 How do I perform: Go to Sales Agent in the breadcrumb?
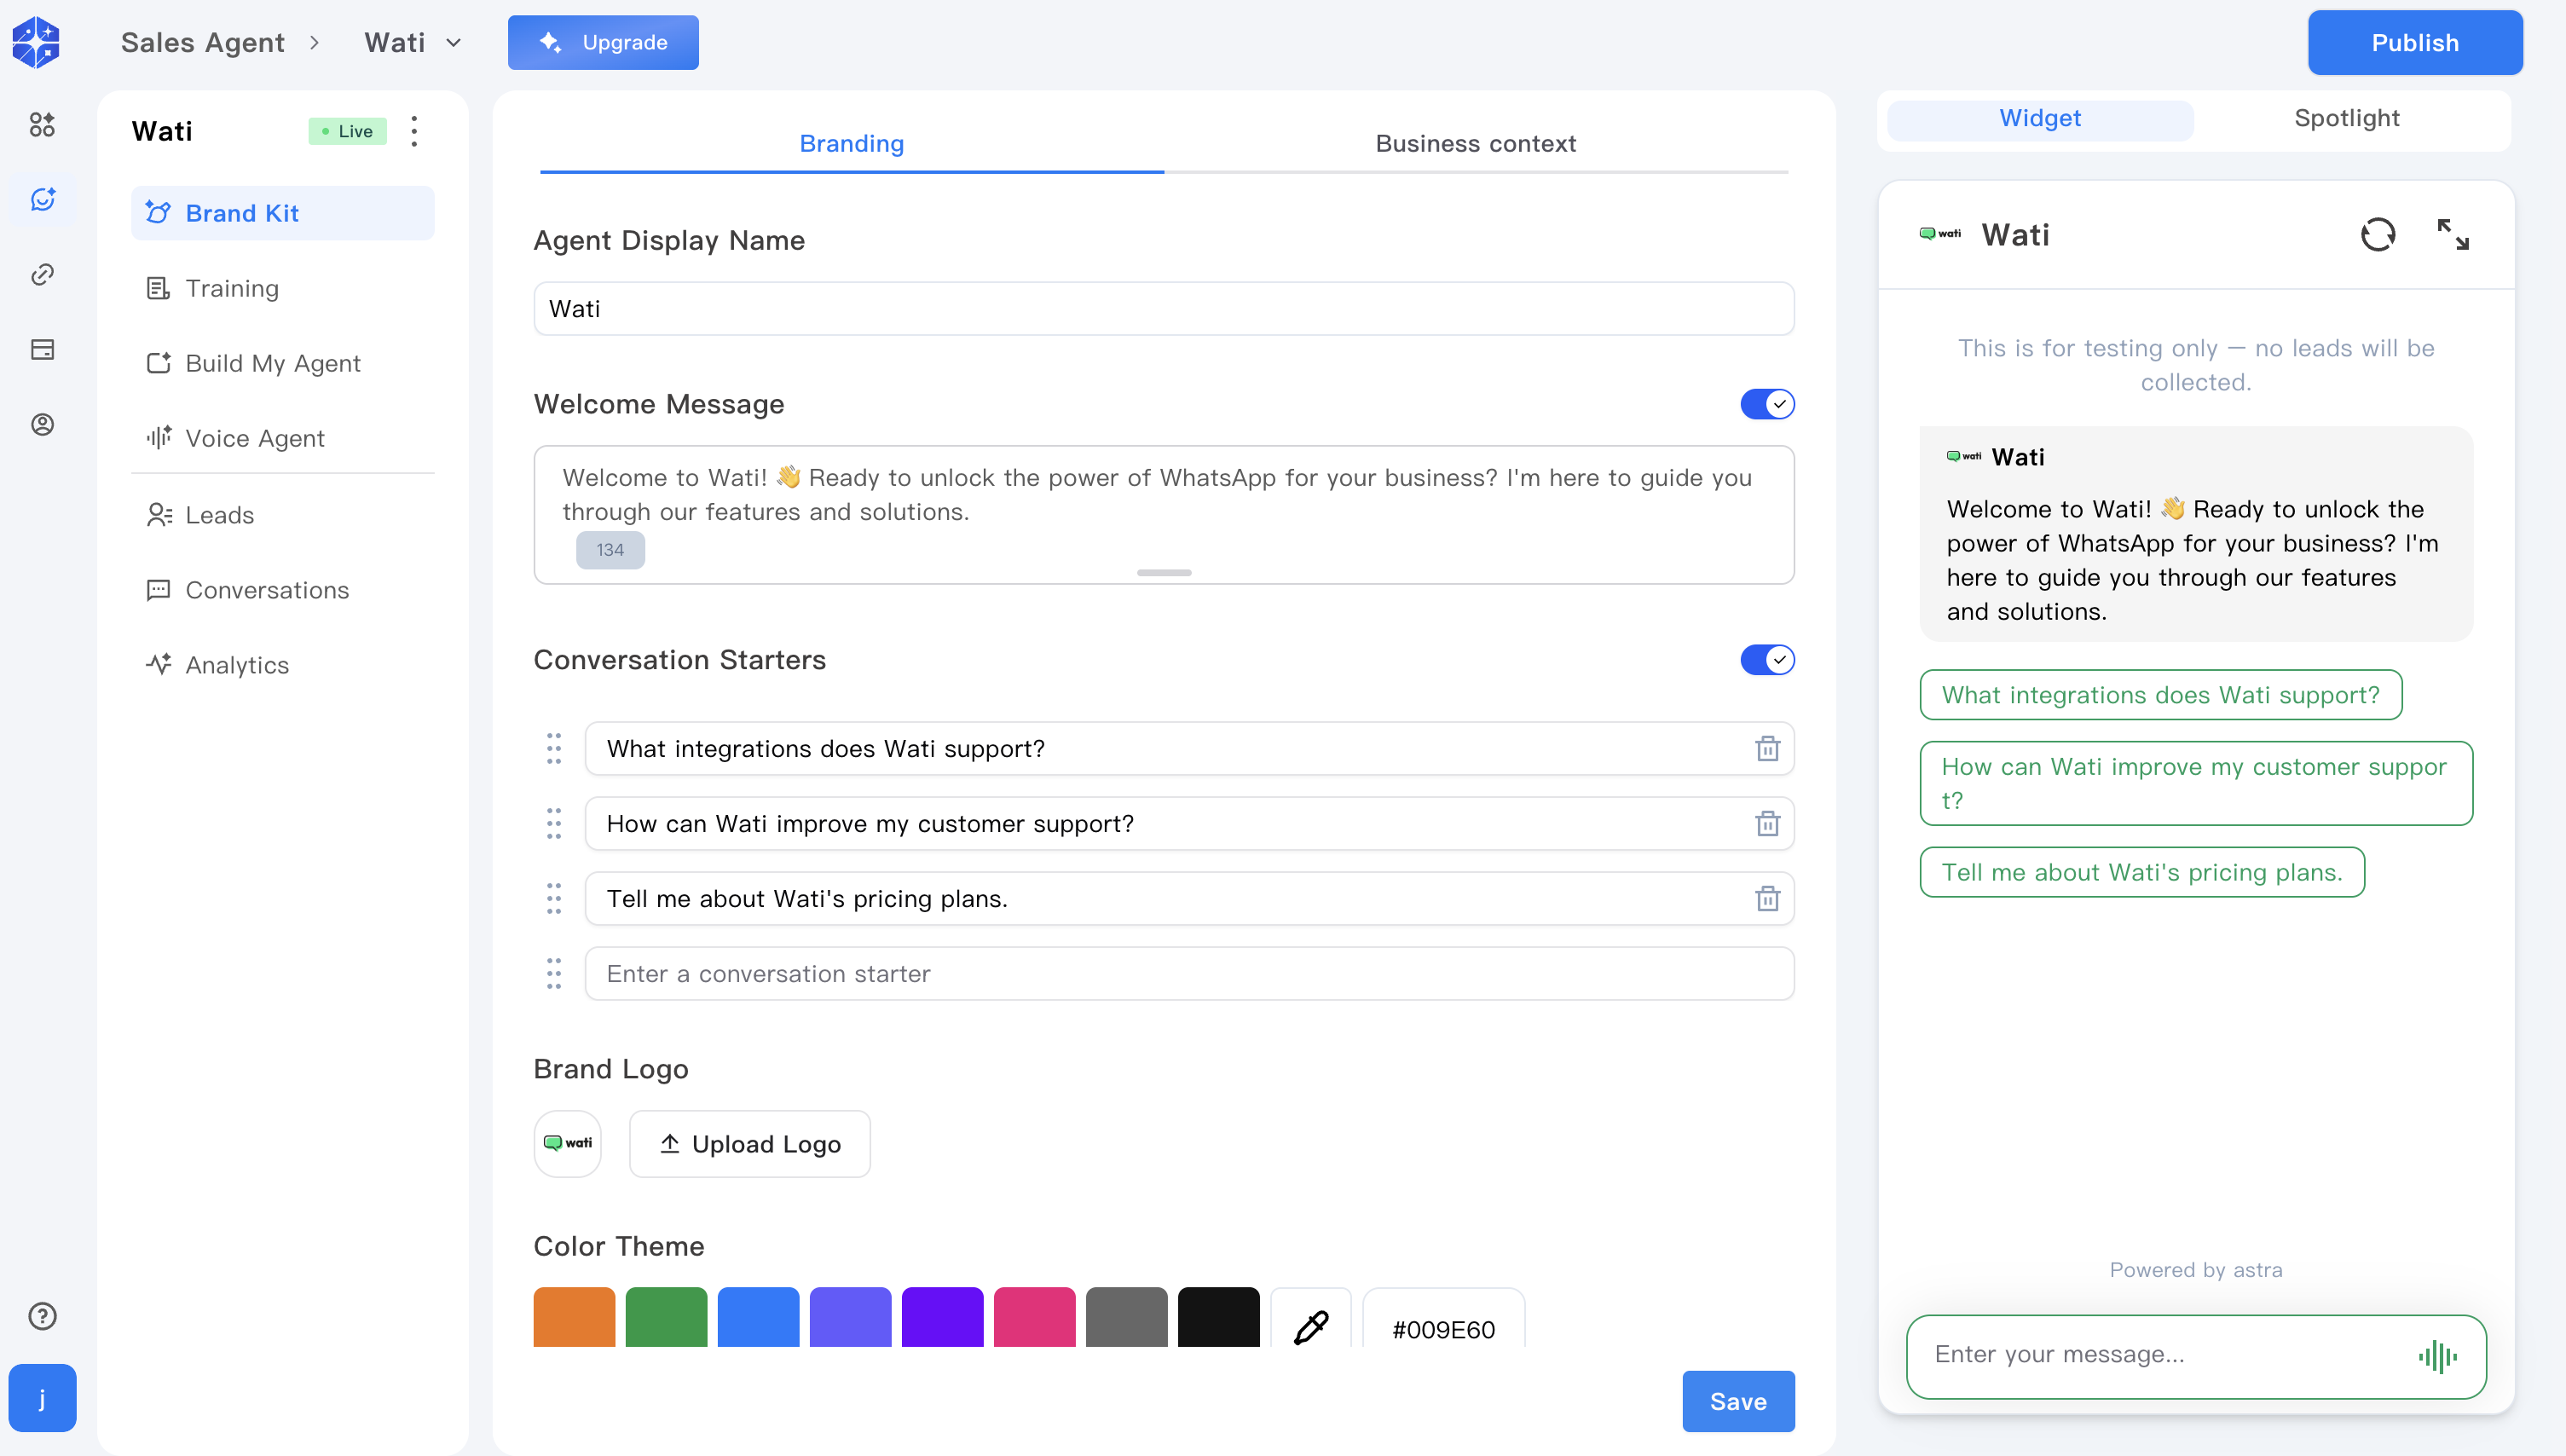(x=203, y=42)
